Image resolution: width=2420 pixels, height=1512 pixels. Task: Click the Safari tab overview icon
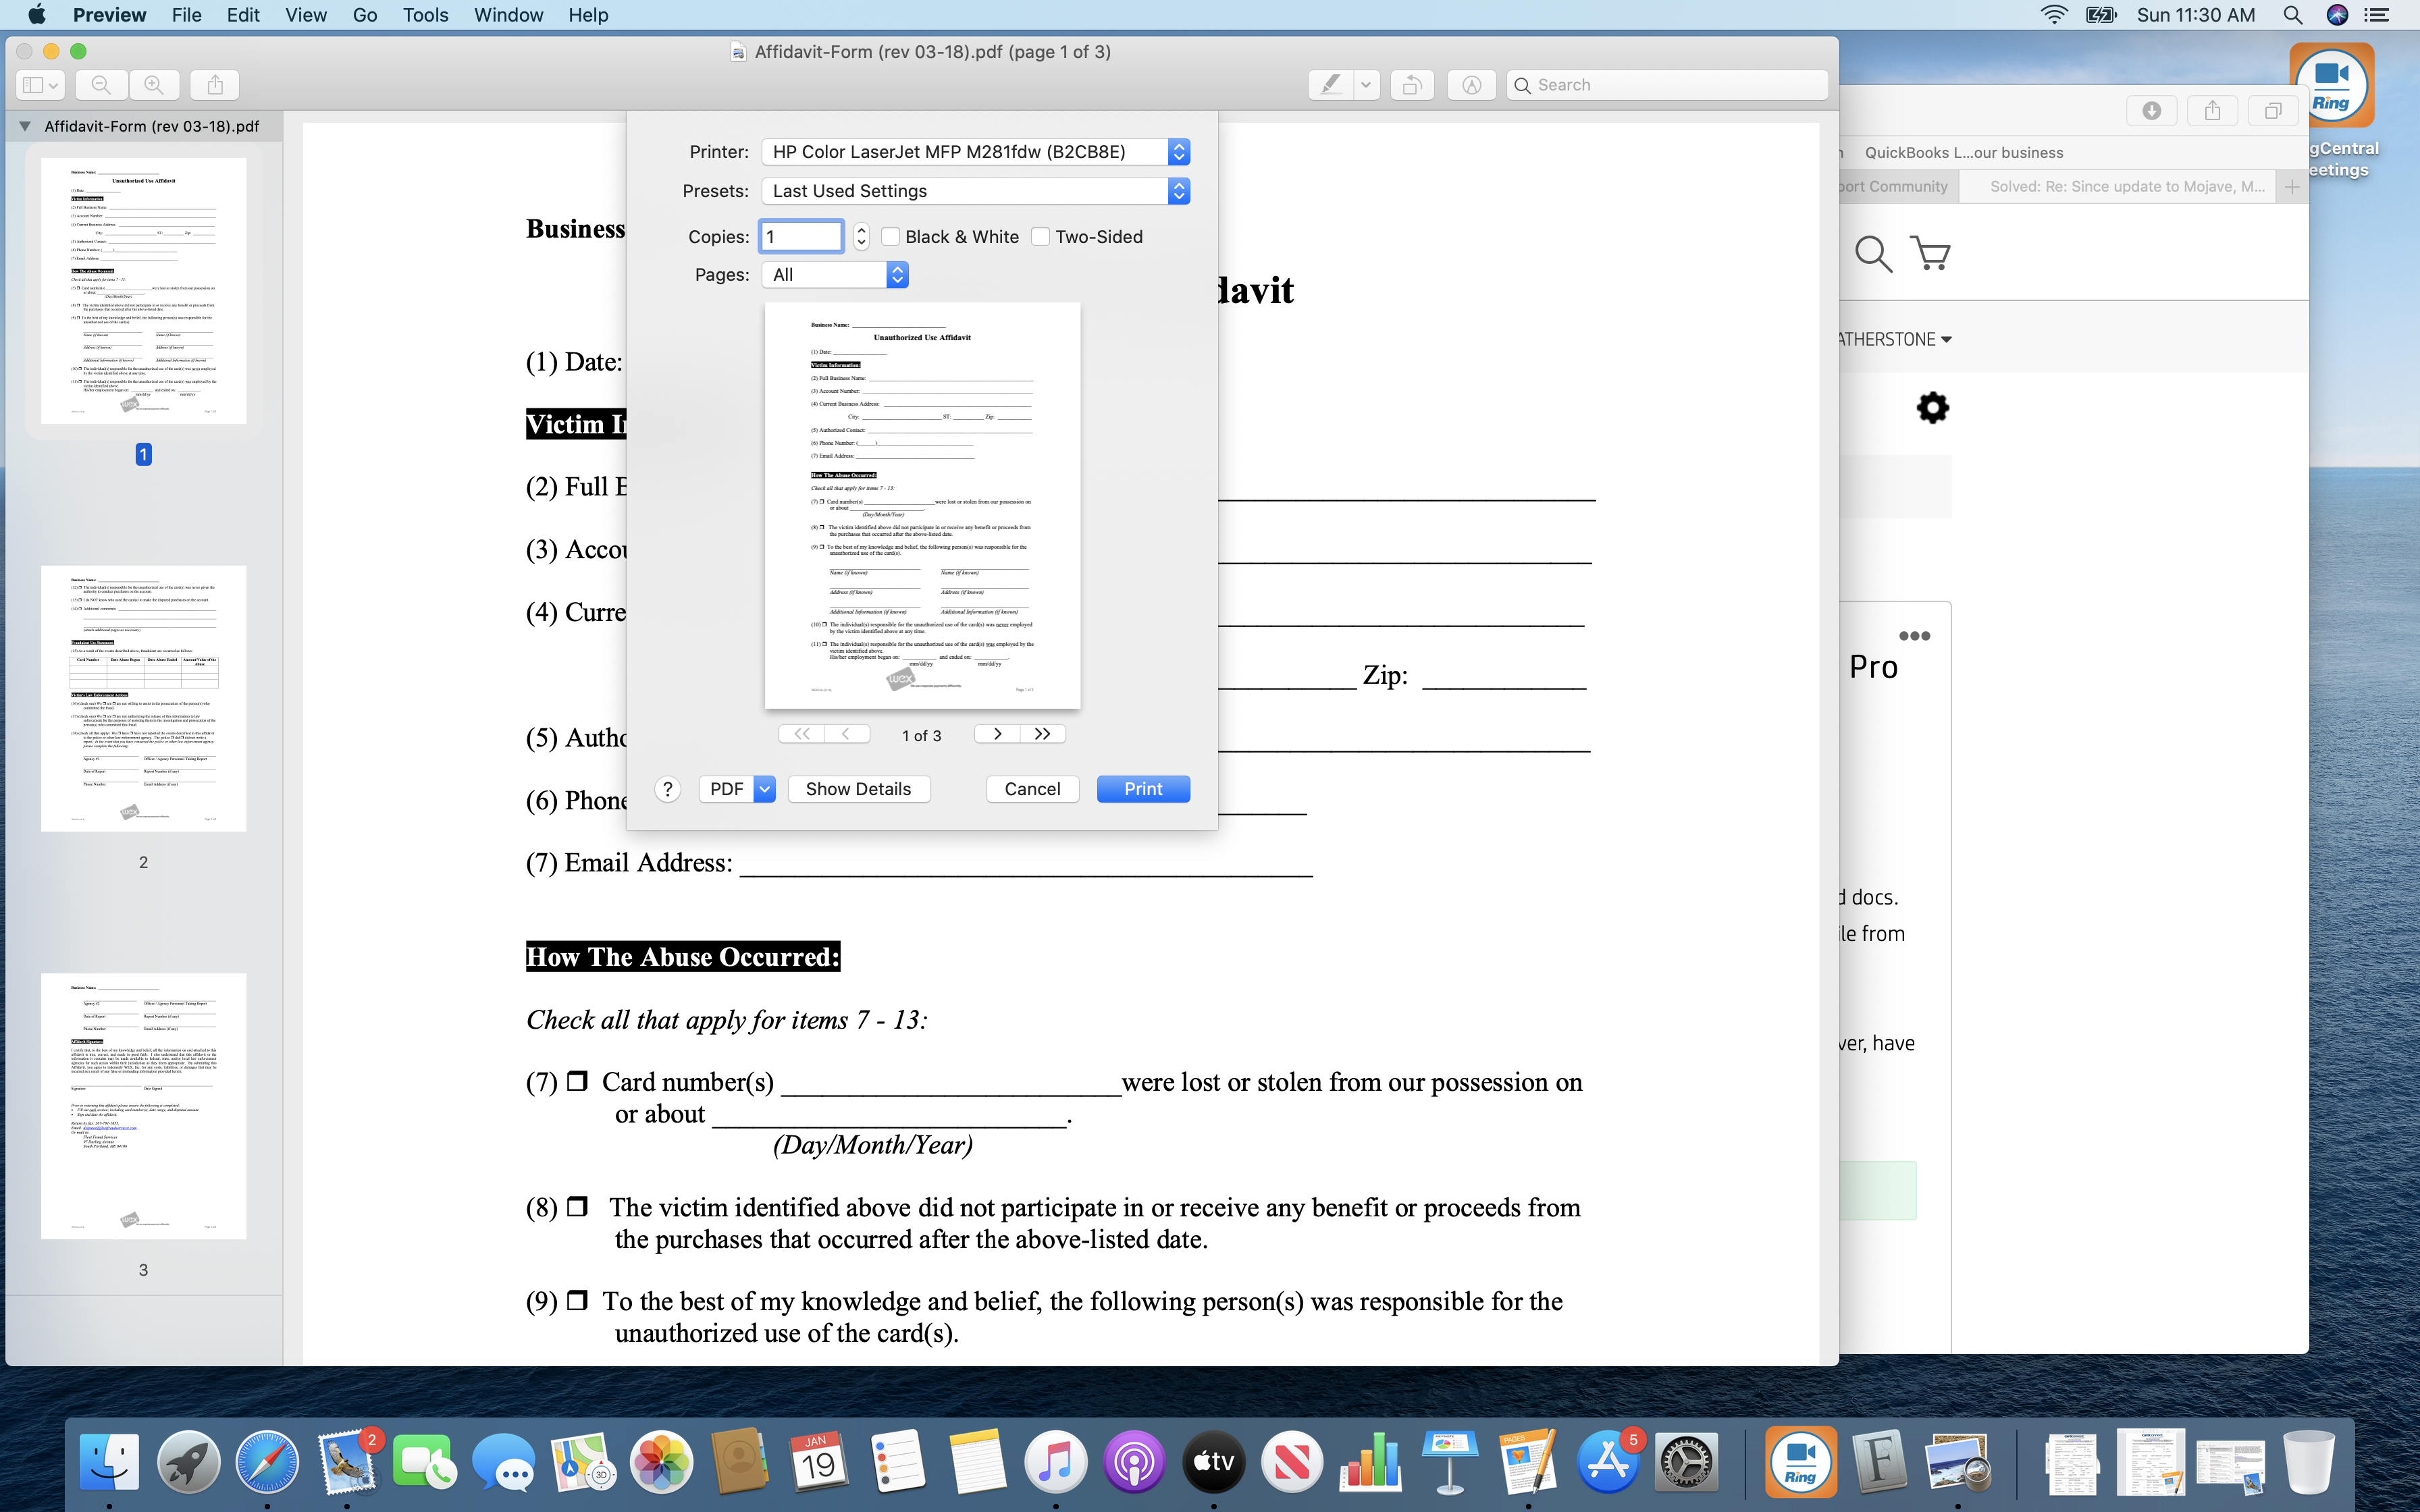(2272, 110)
